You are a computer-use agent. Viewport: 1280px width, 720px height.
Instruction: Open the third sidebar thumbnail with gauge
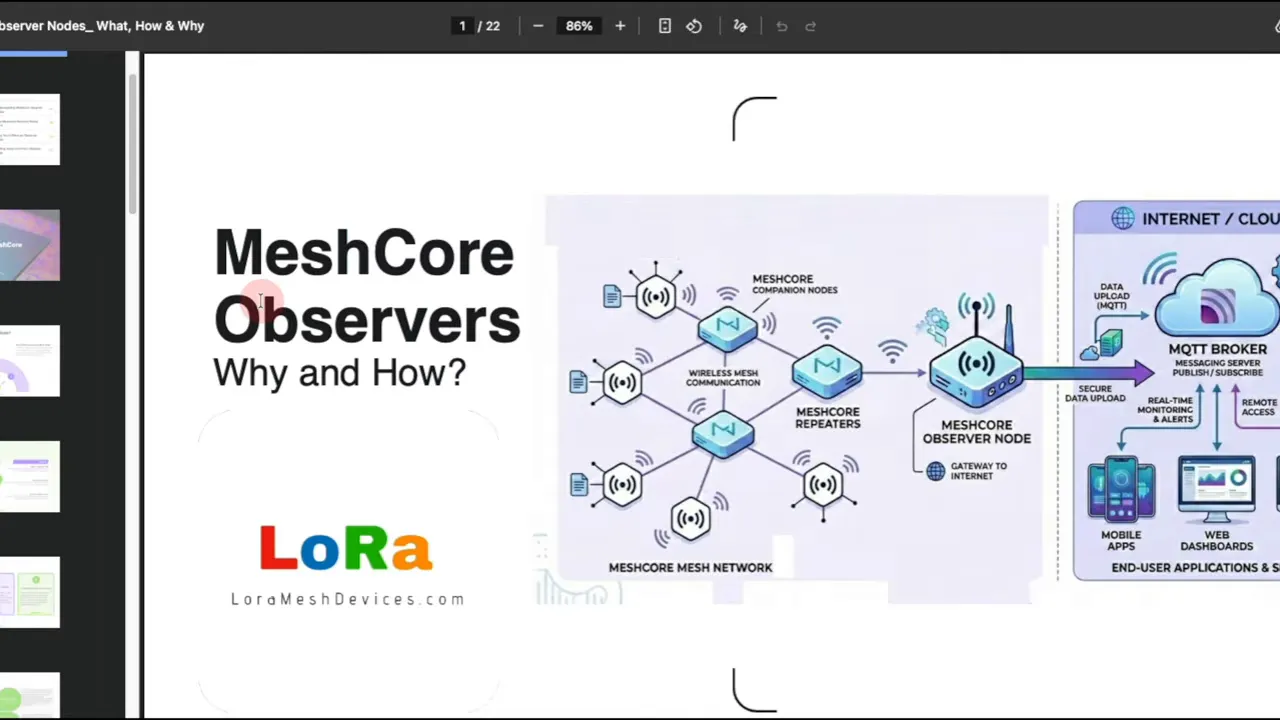pos(30,361)
